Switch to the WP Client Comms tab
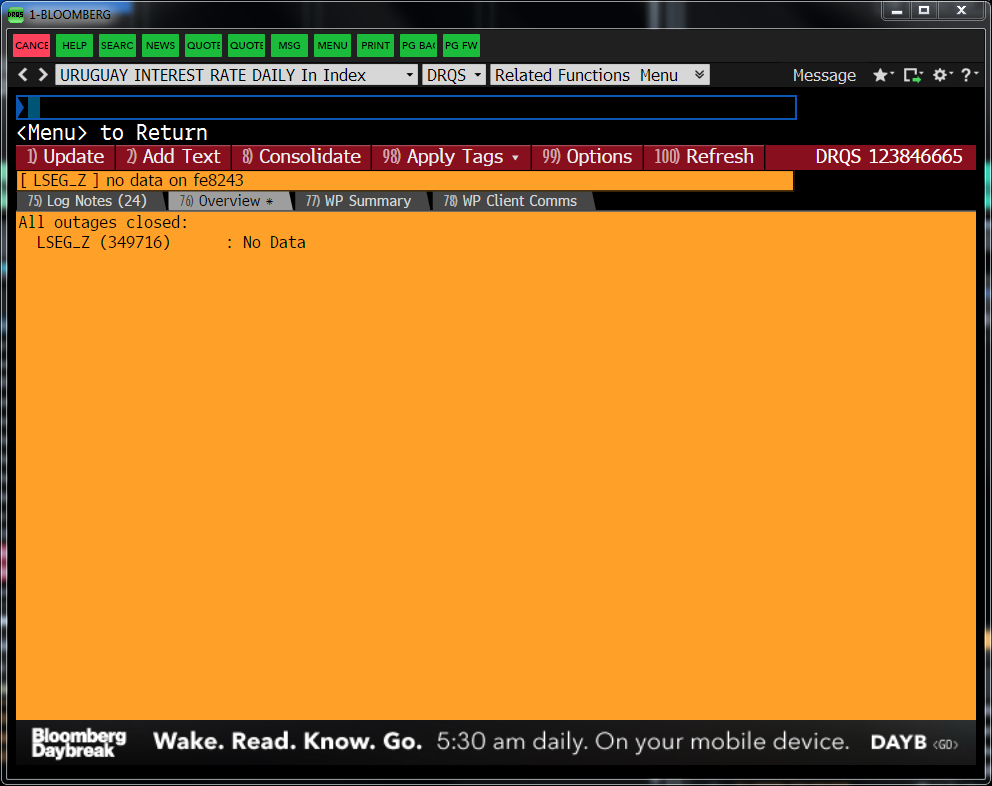 (x=511, y=201)
